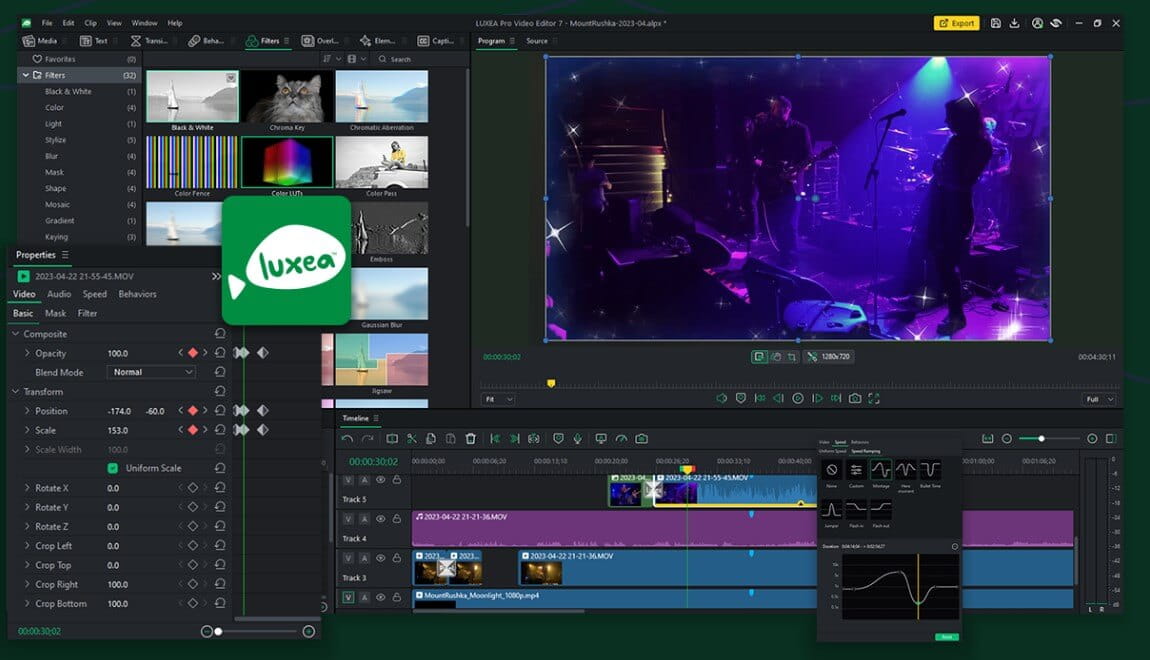Adjust the Properties keyframe zoom slider
This screenshot has width=1150, height=660.
(218, 631)
